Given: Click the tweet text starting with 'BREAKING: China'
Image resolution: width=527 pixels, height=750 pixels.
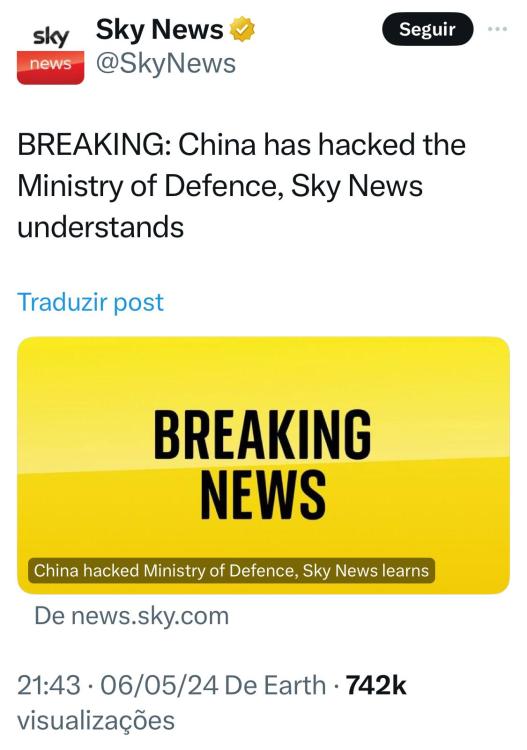Looking at the screenshot, I should tap(242, 186).
